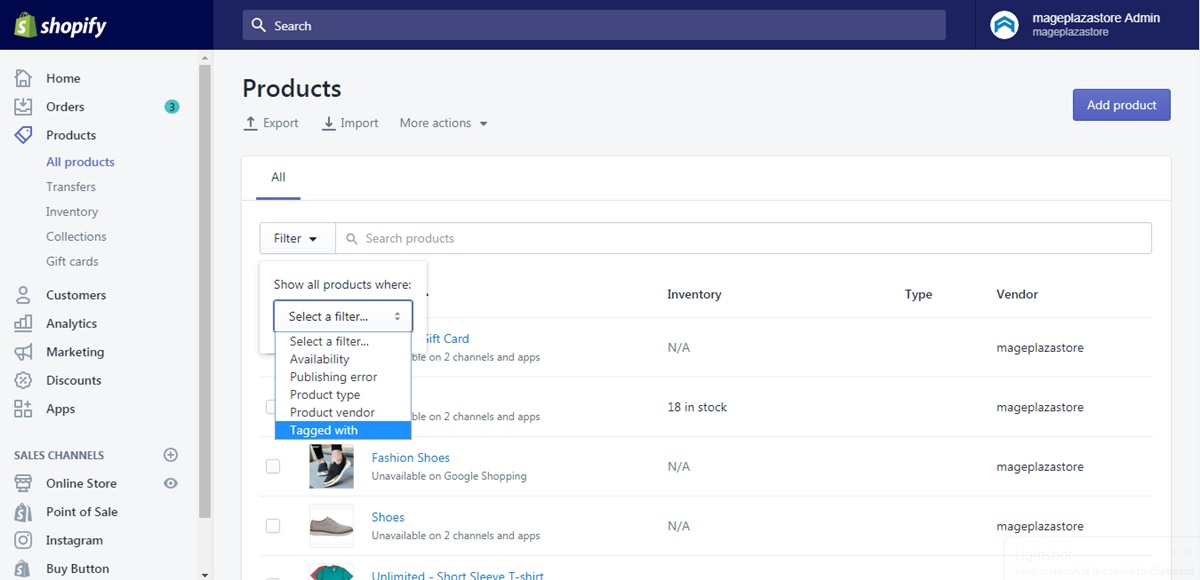1200x580 pixels.
Task: Click the Instagram camera icon
Action: tap(23, 540)
